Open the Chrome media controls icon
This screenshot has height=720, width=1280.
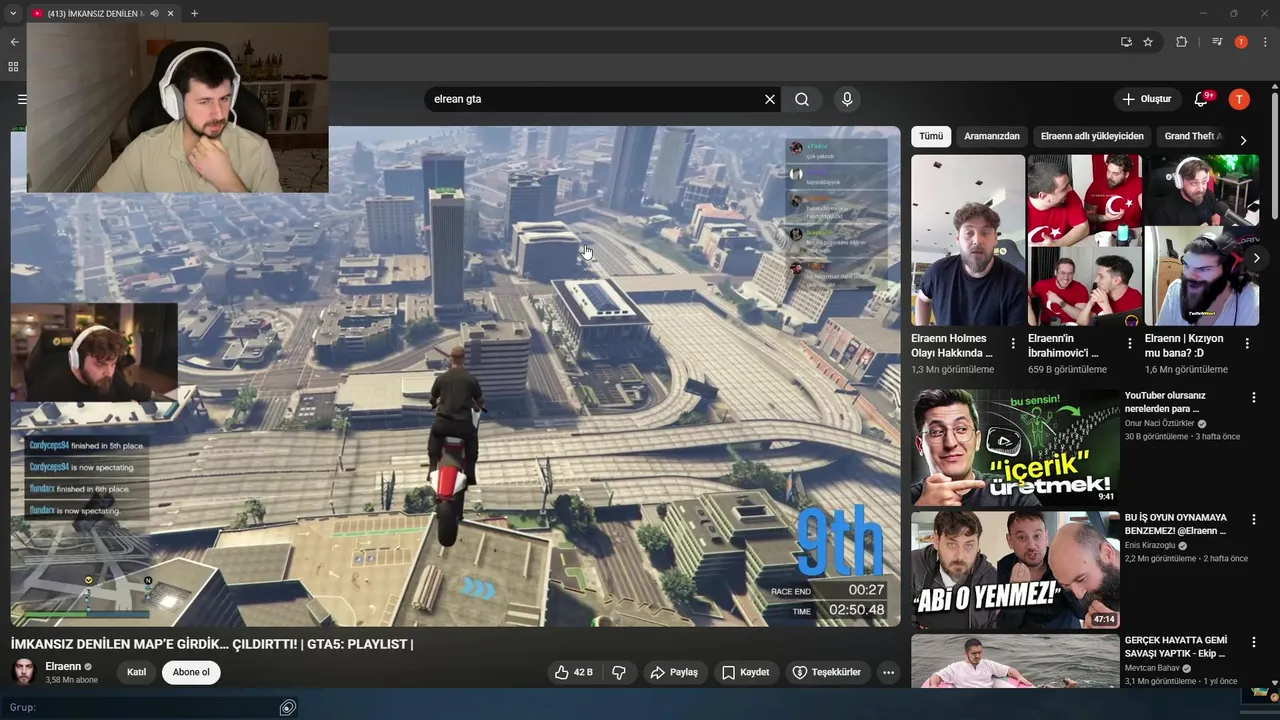pos(1217,42)
